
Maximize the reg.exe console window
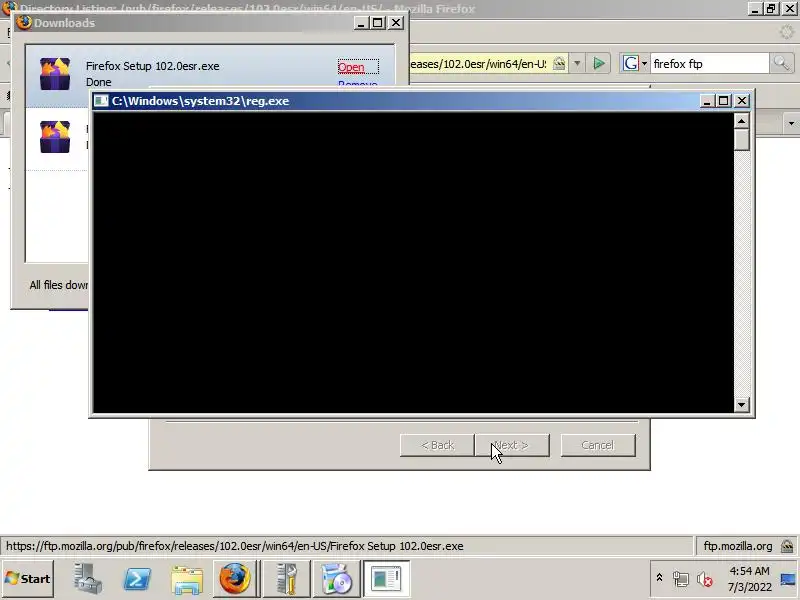click(723, 101)
